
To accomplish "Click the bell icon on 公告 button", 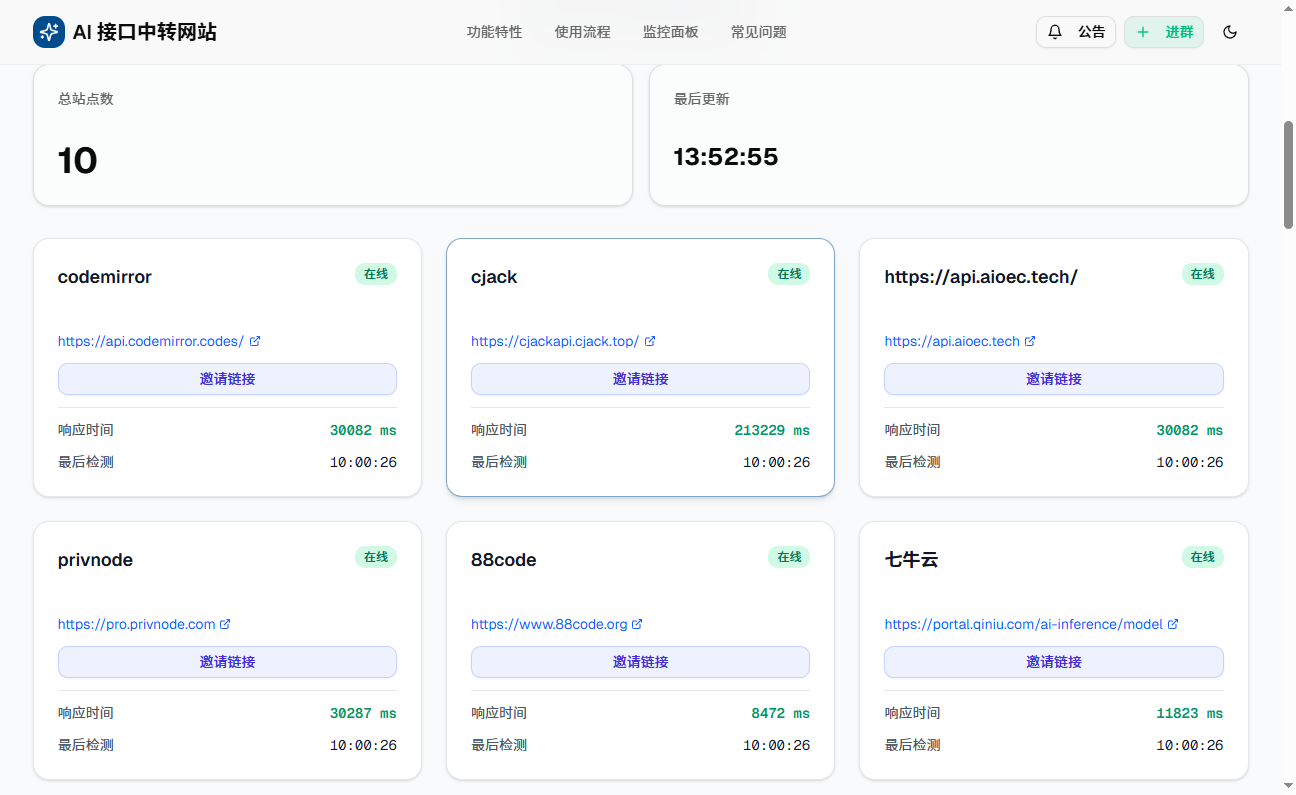I will [1055, 32].
